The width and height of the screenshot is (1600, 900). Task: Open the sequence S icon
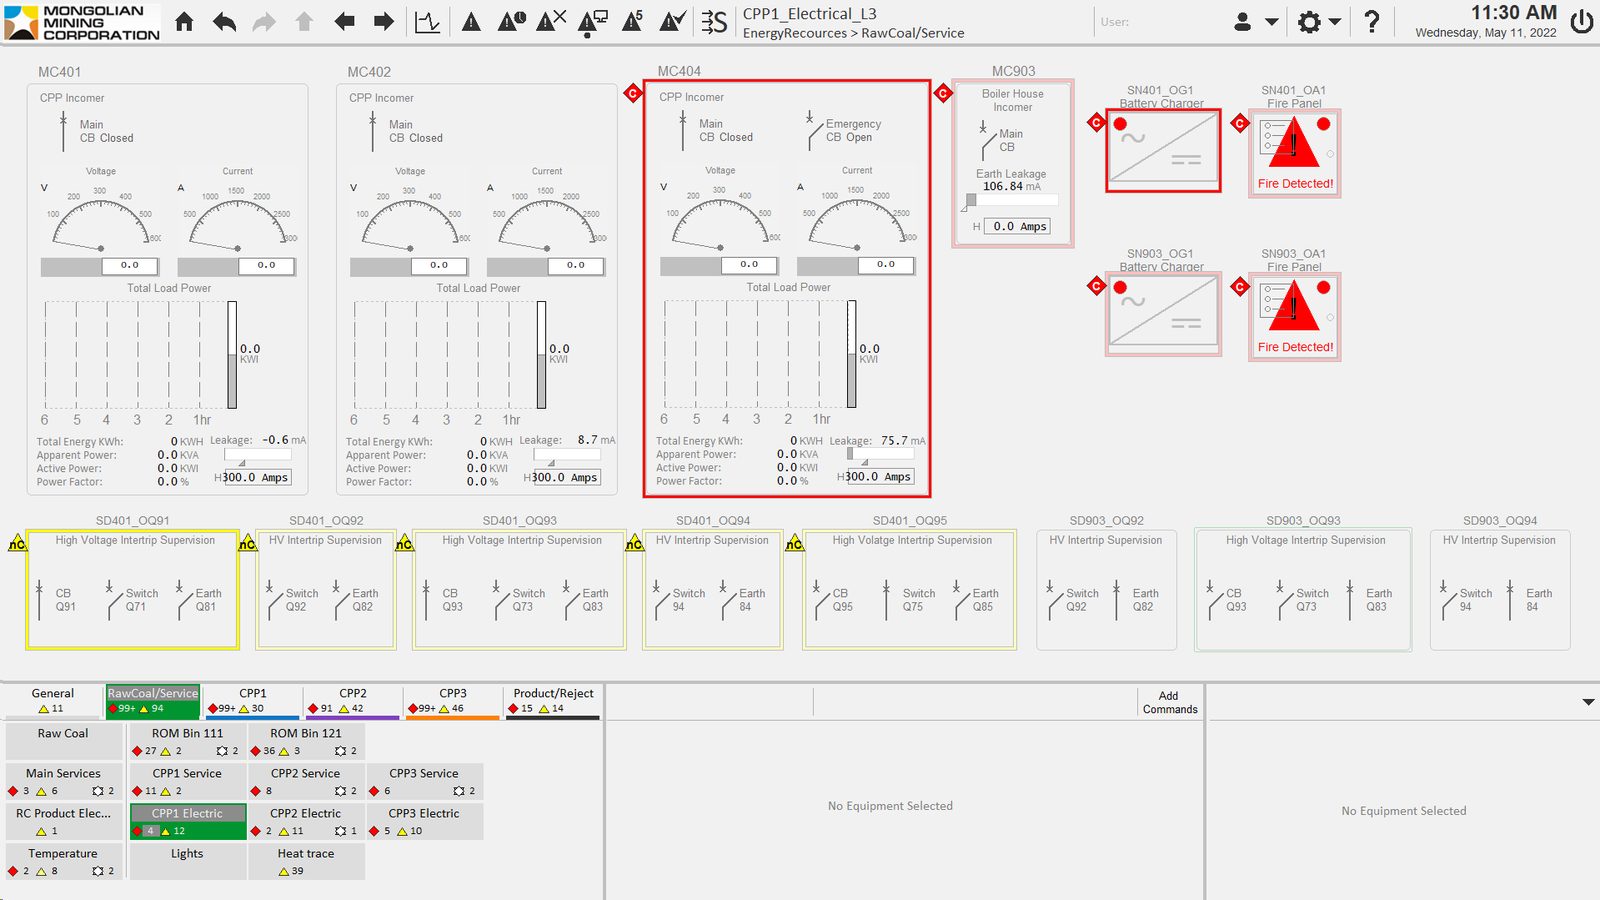714,21
